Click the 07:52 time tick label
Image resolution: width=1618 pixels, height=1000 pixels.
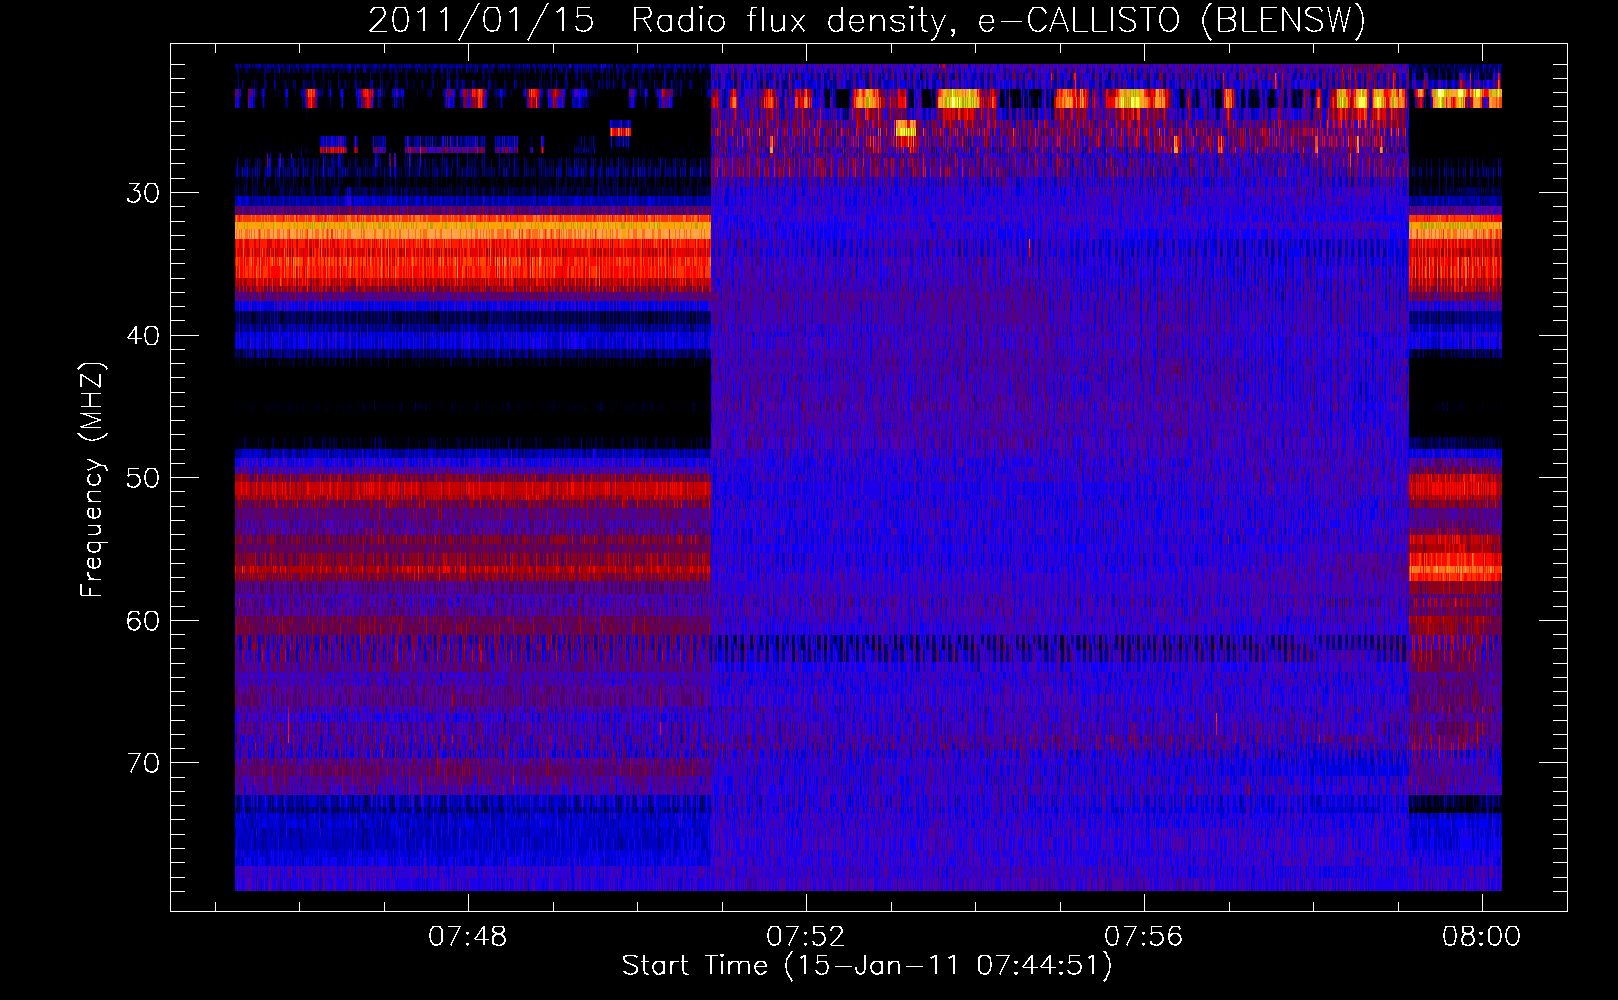[806, 937]
